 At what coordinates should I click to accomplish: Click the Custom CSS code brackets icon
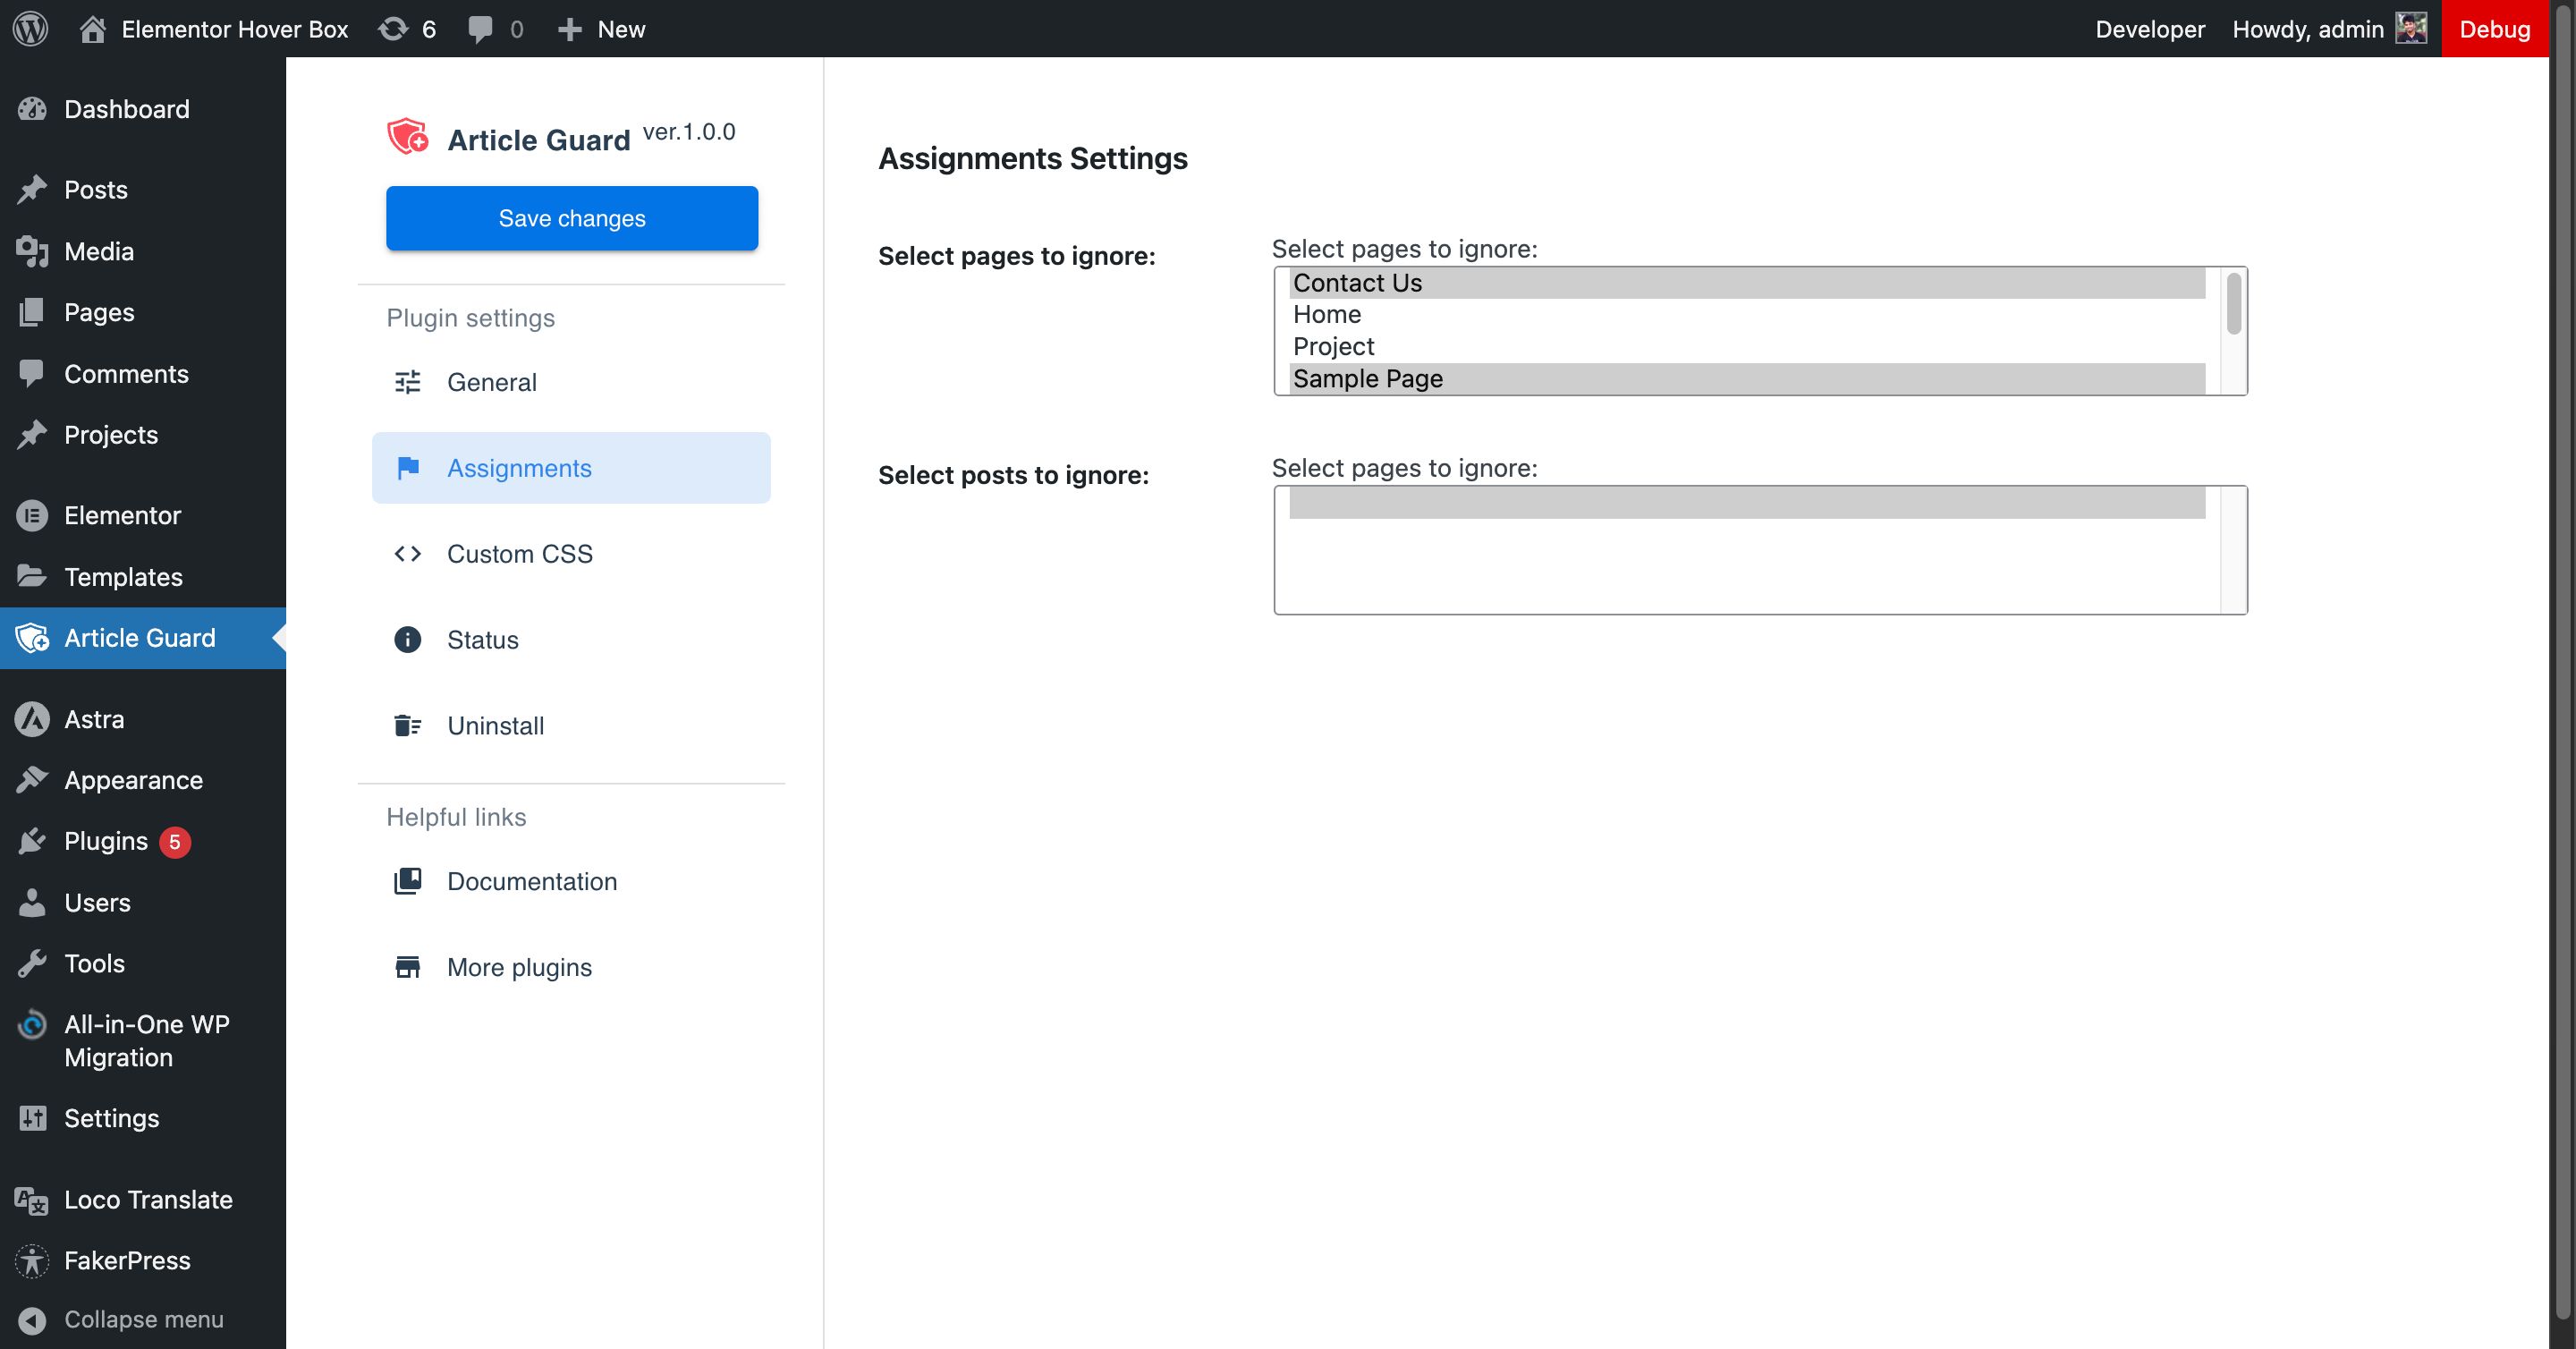click(408, 554)
